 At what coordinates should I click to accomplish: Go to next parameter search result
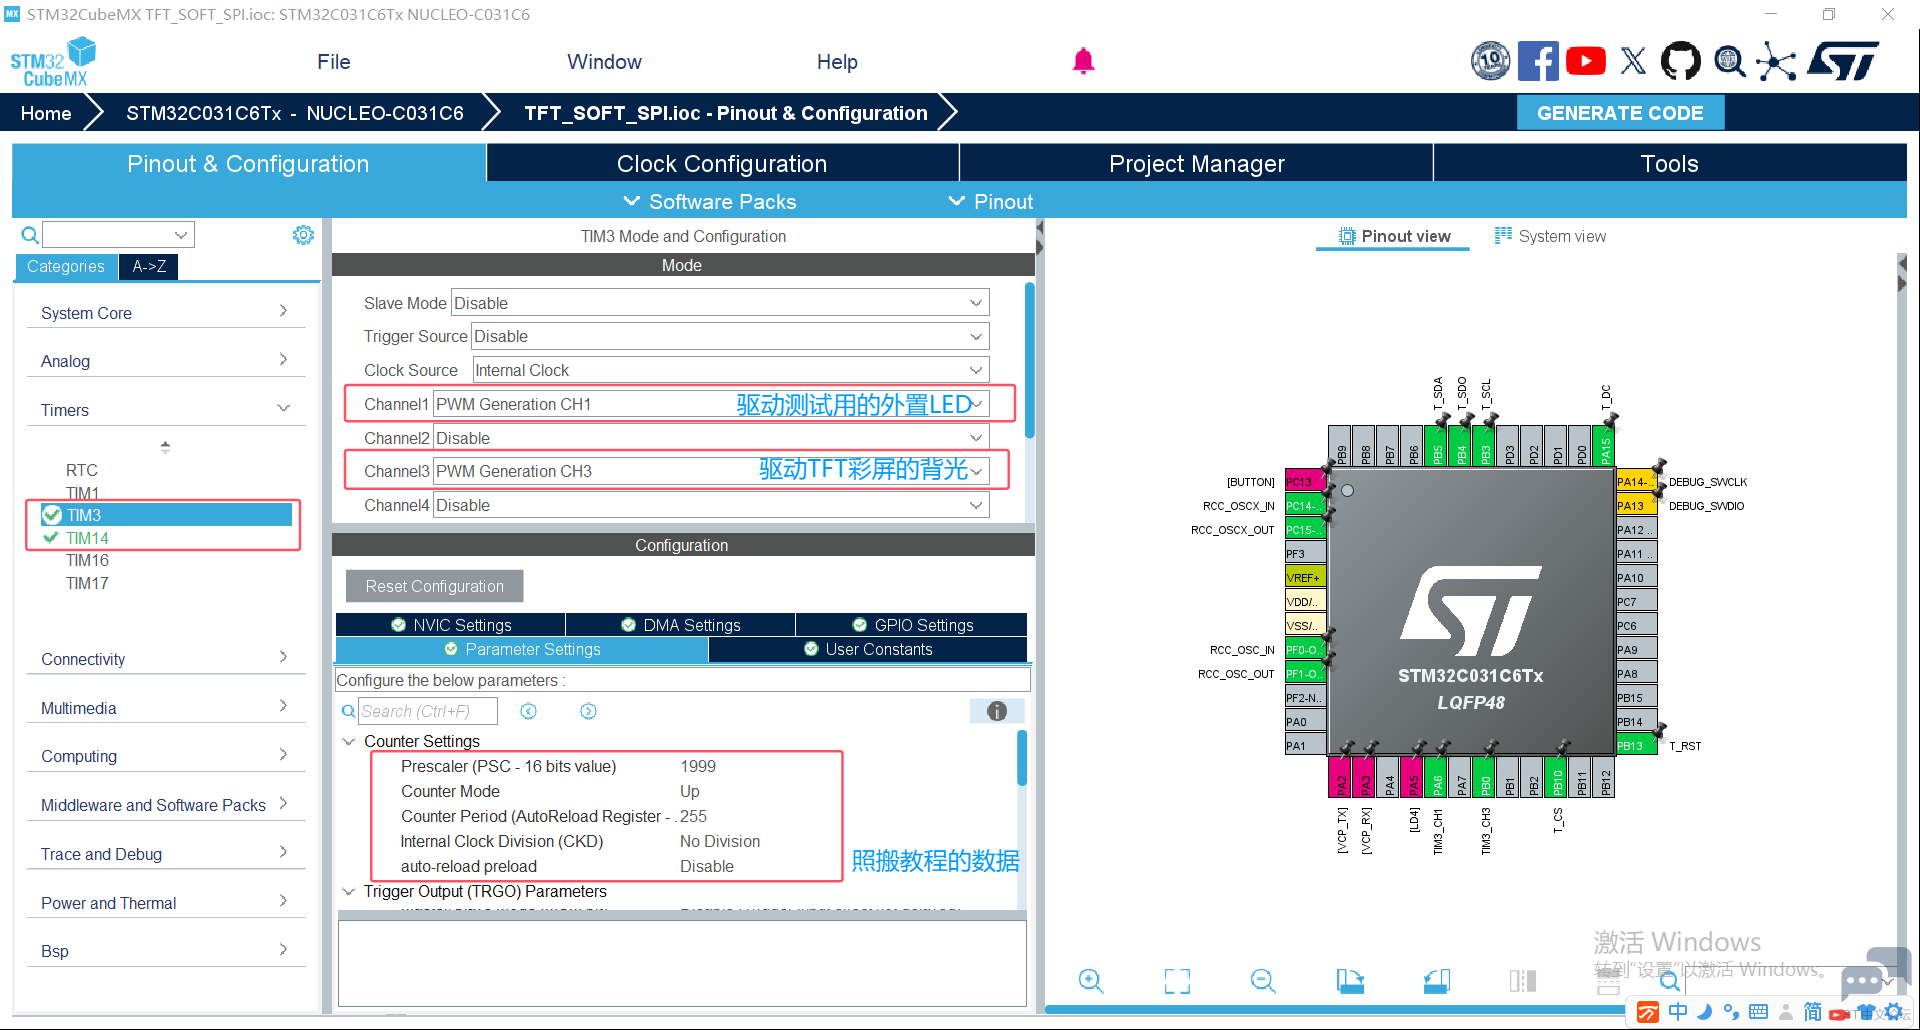pyautogui.click(x=589, y=711)
